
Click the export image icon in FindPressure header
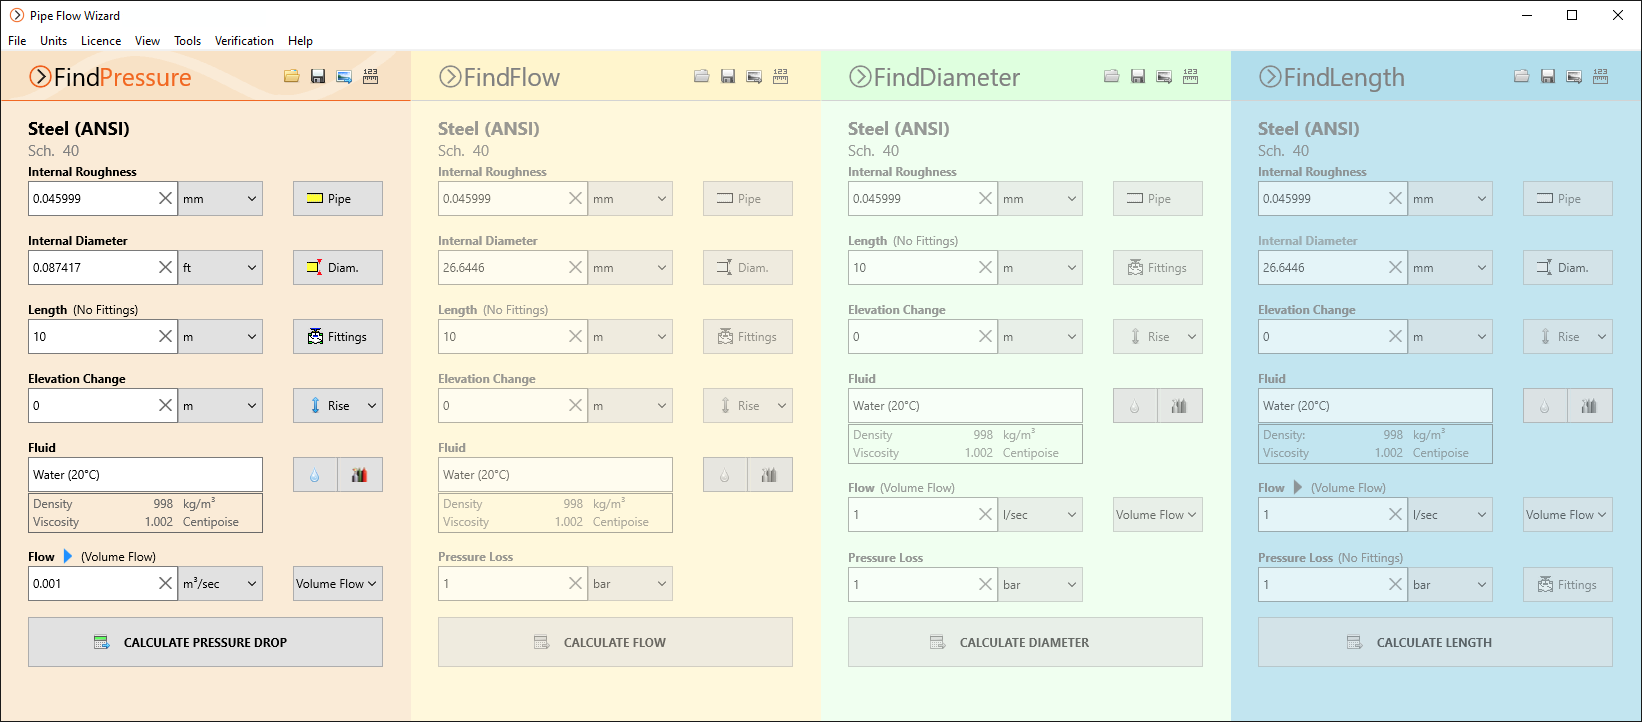[344, 77]
